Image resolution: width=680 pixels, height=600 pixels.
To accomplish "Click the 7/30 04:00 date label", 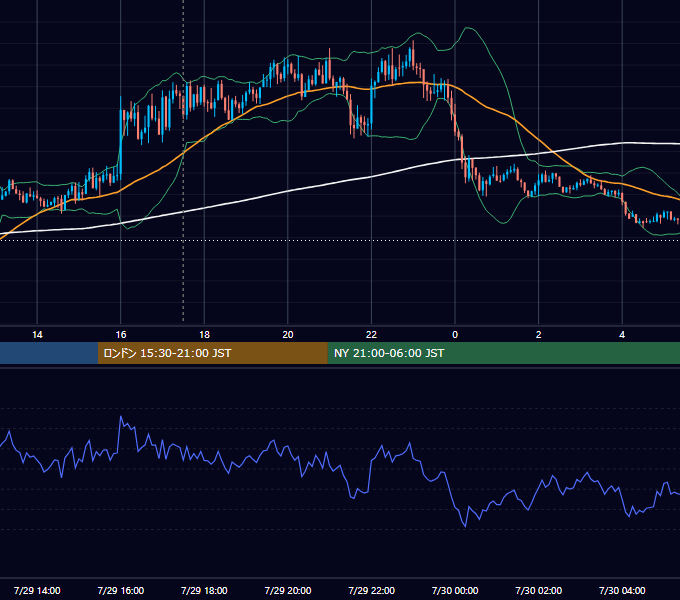I will pyautogui.click(x=622, y=590).
